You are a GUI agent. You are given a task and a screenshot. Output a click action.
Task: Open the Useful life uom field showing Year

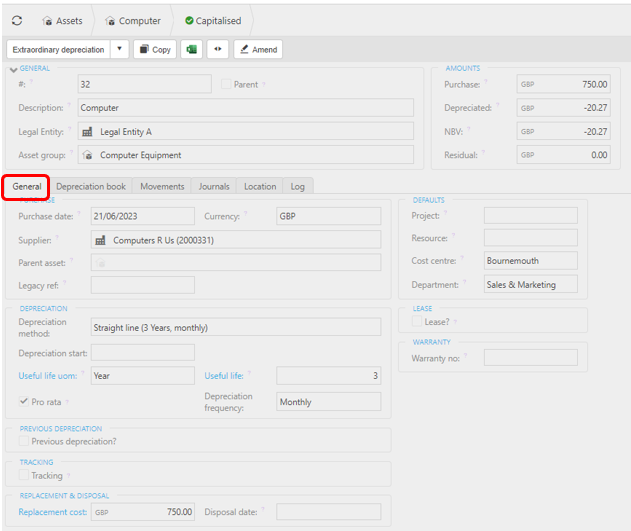143,376
